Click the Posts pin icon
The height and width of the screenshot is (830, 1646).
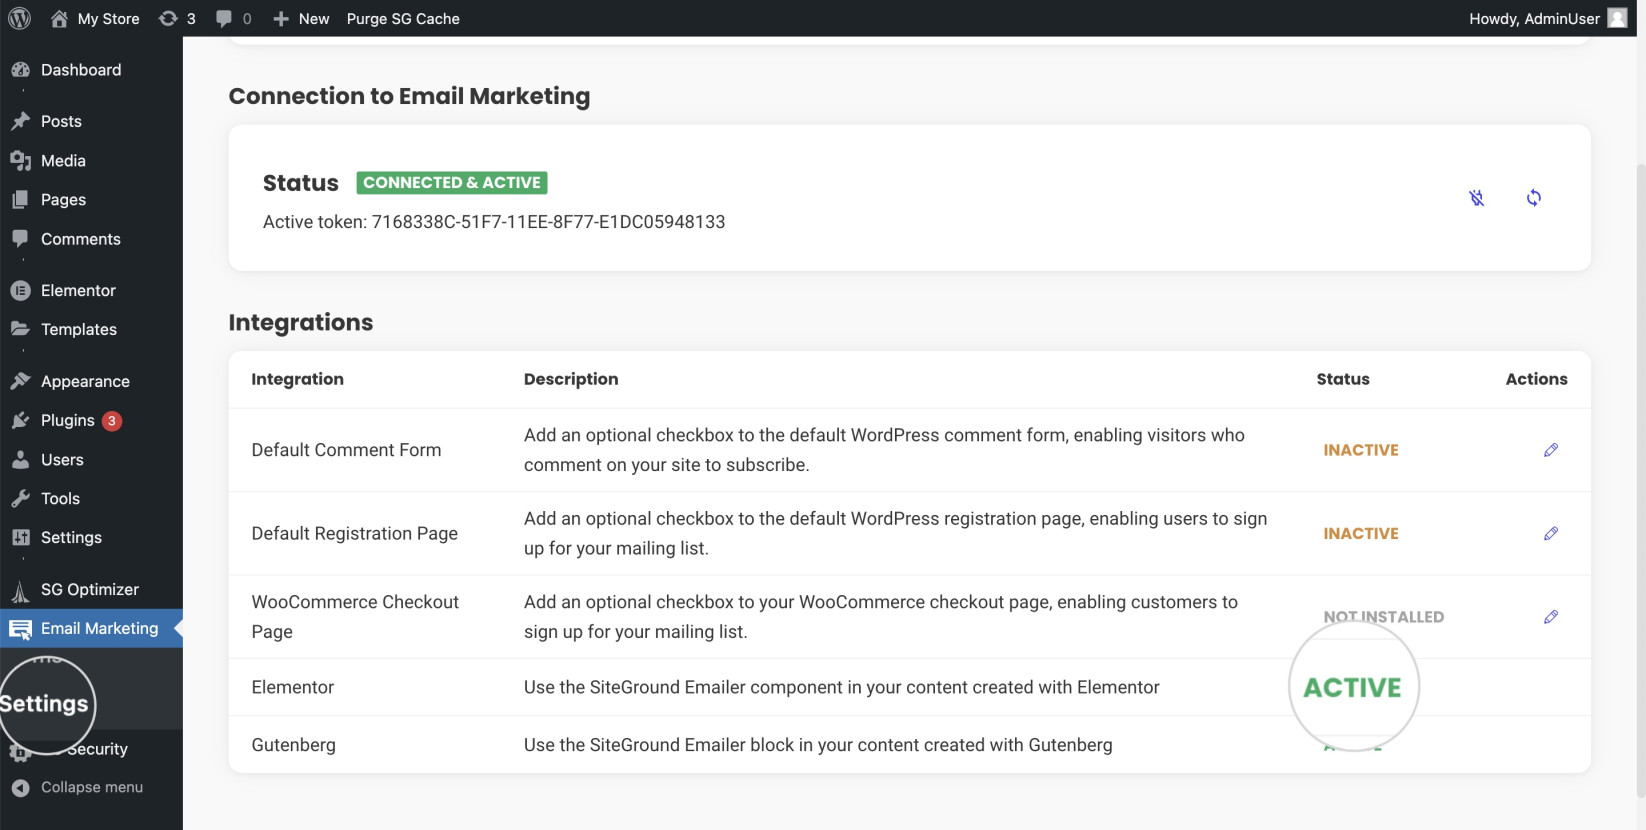point(20,121)
